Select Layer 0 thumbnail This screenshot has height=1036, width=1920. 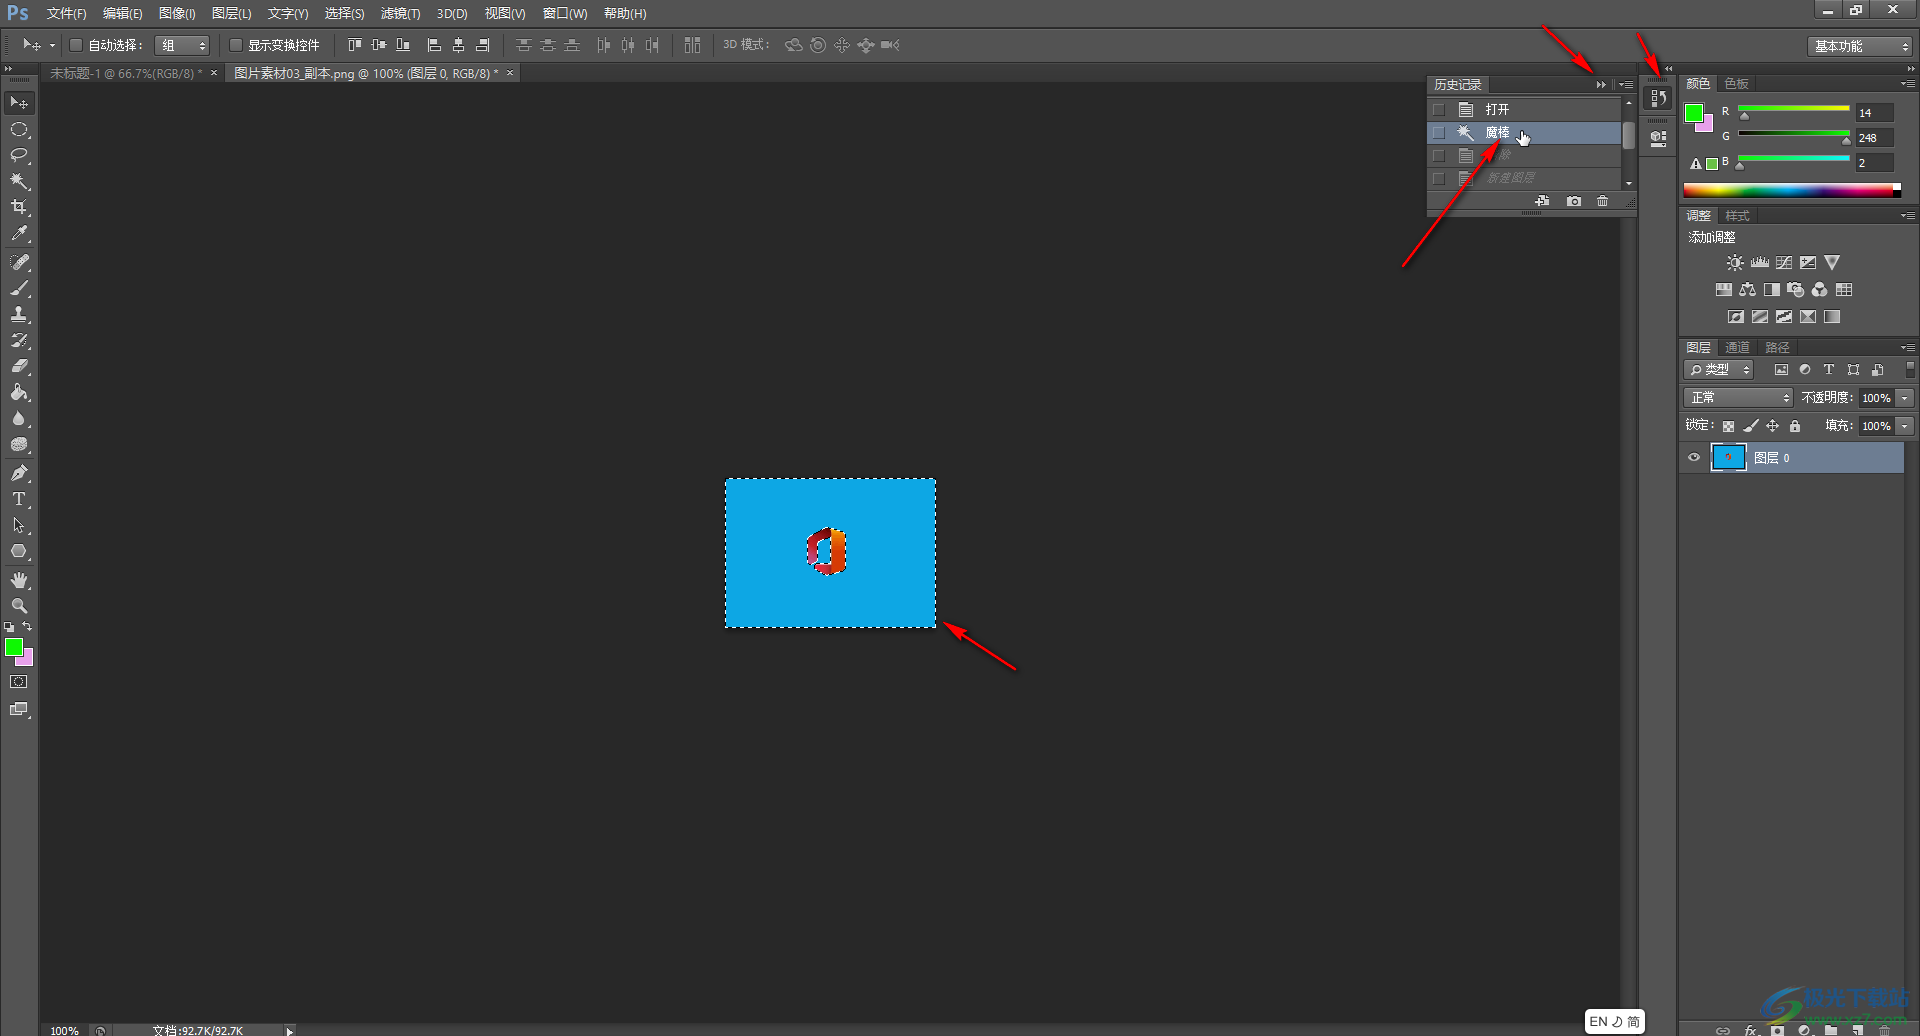pos(1729,458)
